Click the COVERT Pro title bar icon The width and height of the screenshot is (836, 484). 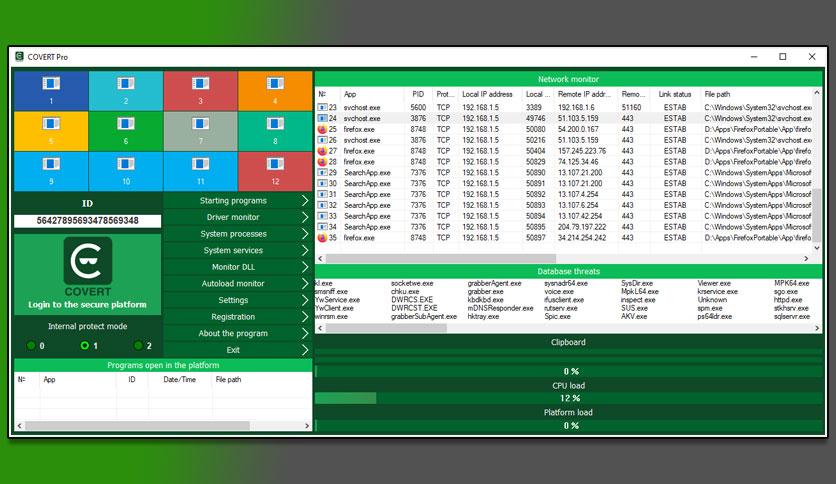pyautogui.click(x=20, y=57)
